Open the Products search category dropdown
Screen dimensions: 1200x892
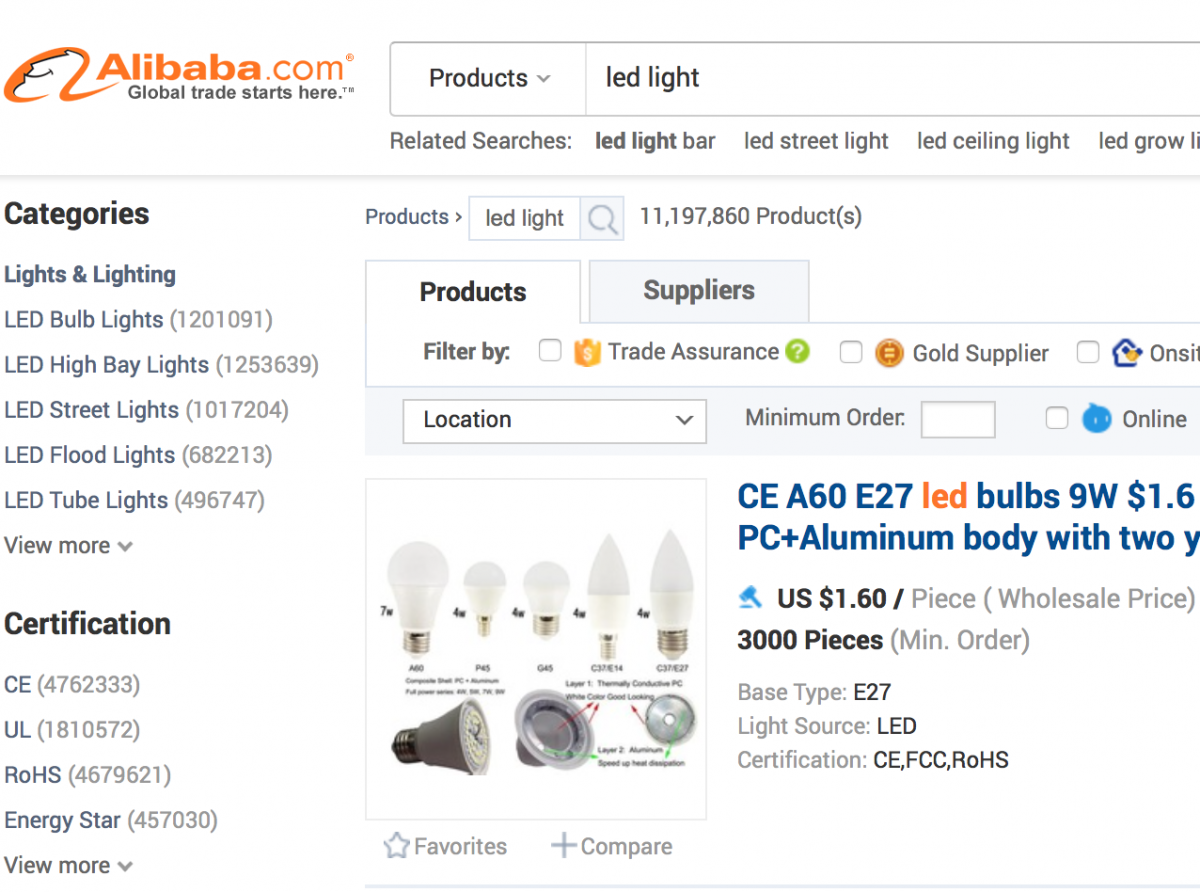point(489,79)
